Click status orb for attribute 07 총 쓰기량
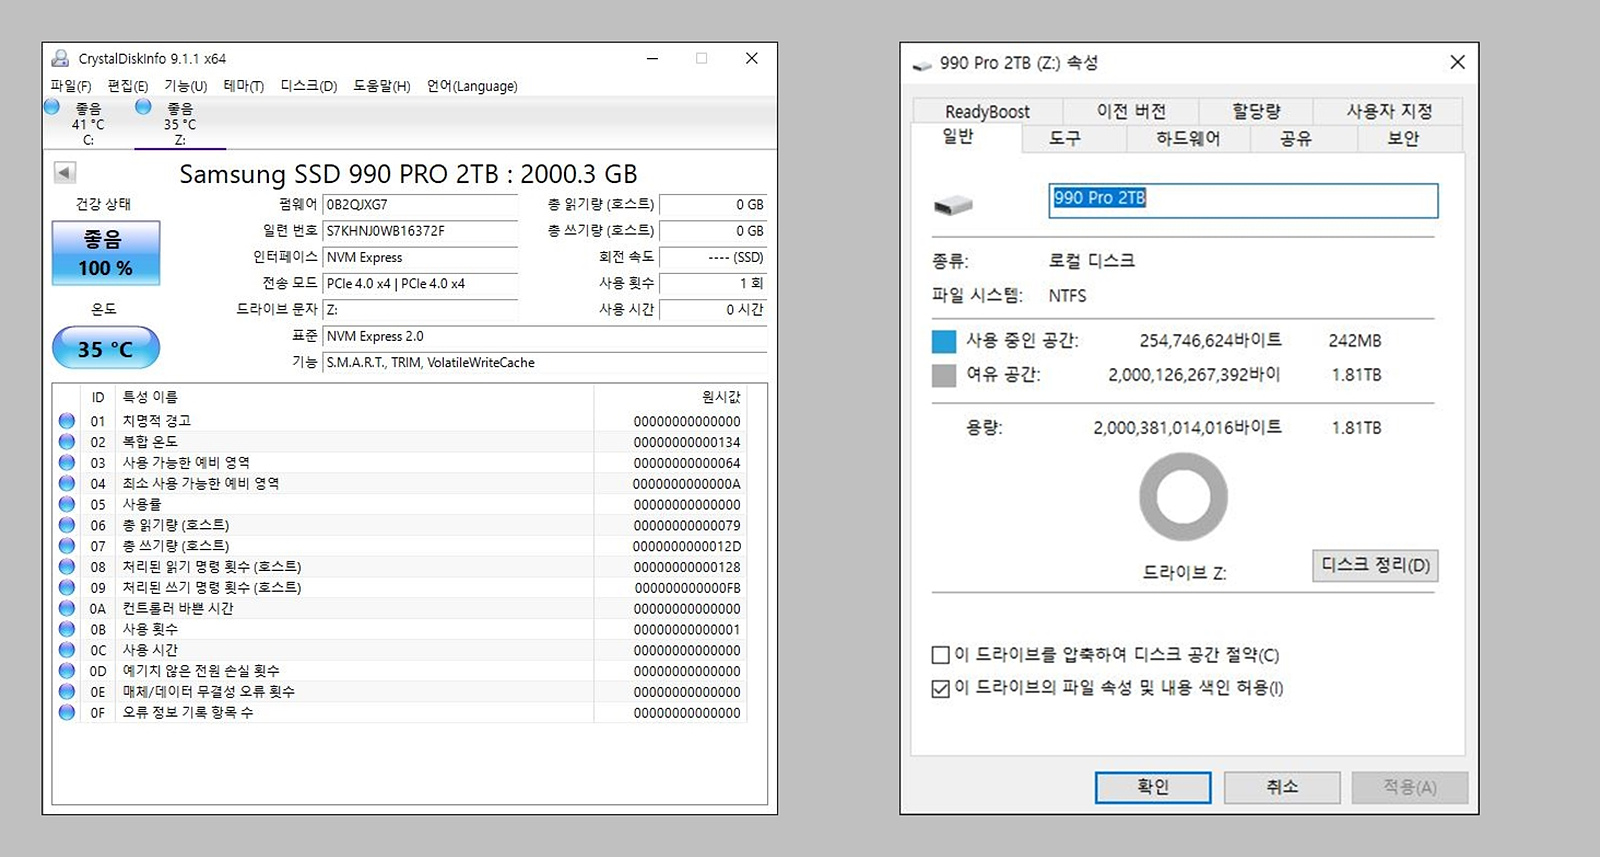Image resolution: width=1600 pixels, height=857 pixels. pyautogui.click(x=67, y=545)
